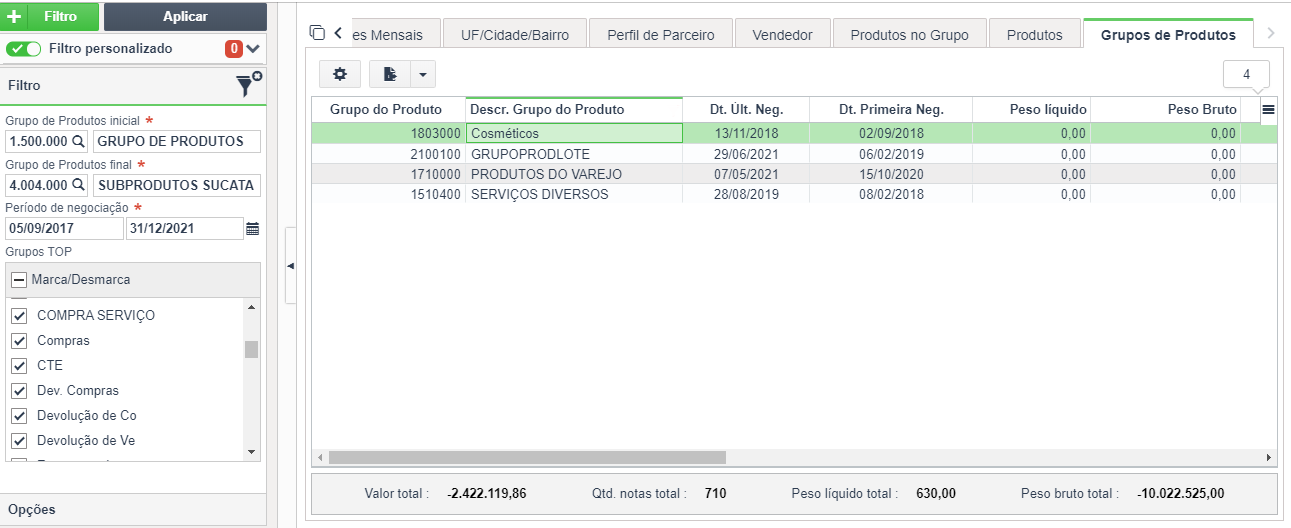Open the calendar picker for Período de negociação
Image resolution: width=1291 pixels, height=528 pixels.
pos(253,229)
